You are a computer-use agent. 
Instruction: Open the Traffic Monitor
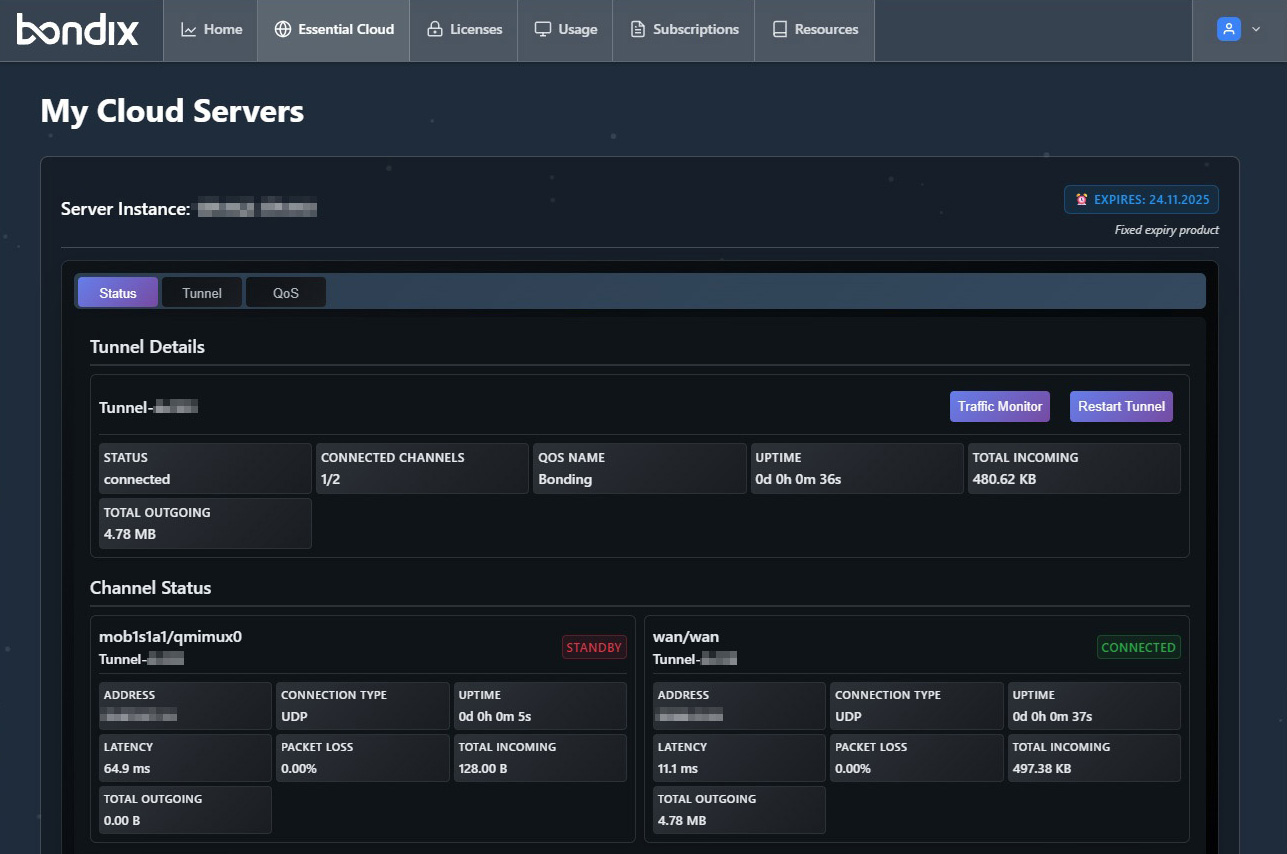999,406
